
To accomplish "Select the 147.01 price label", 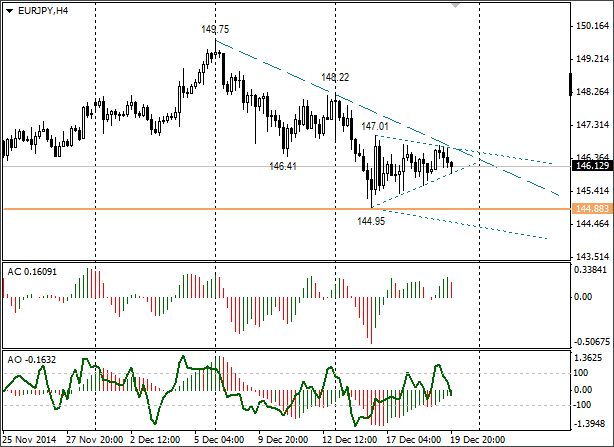I will click(375, 126).
